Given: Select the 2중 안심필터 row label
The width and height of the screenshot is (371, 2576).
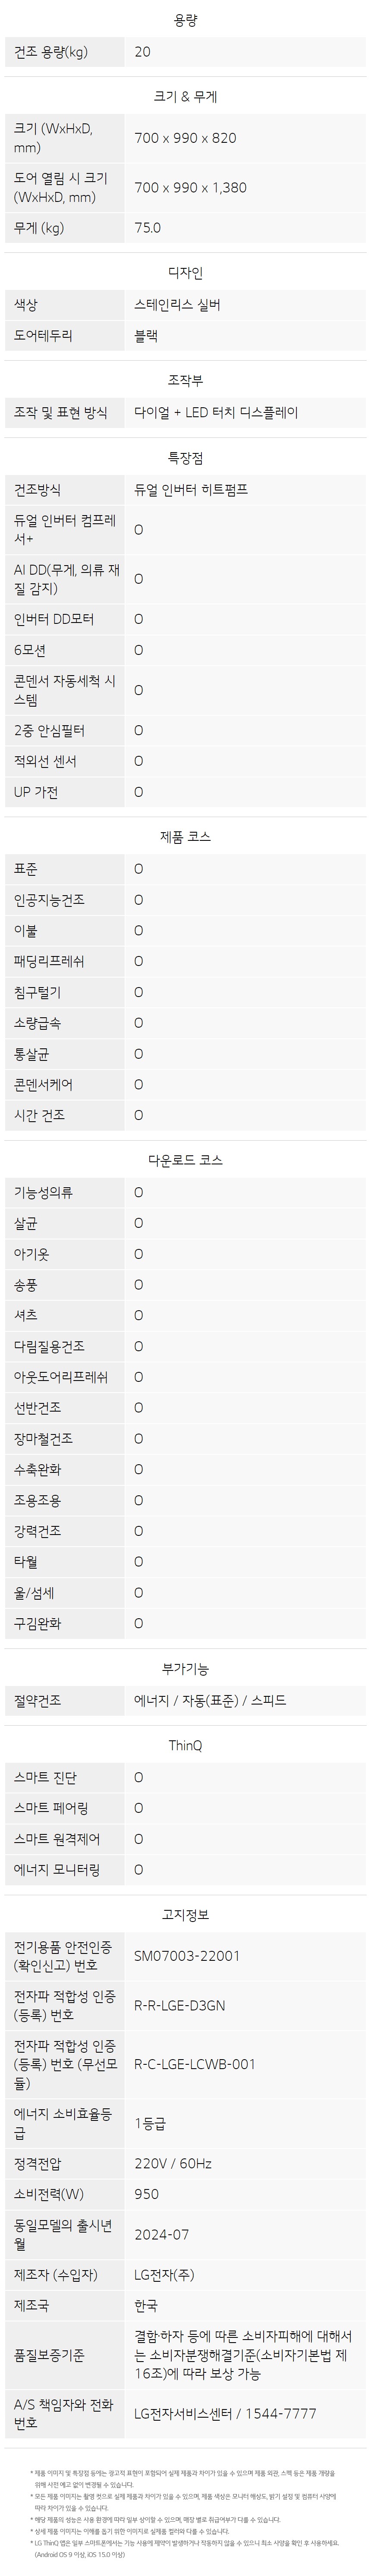Looking at the screenshot, I should tap(50, 731).
